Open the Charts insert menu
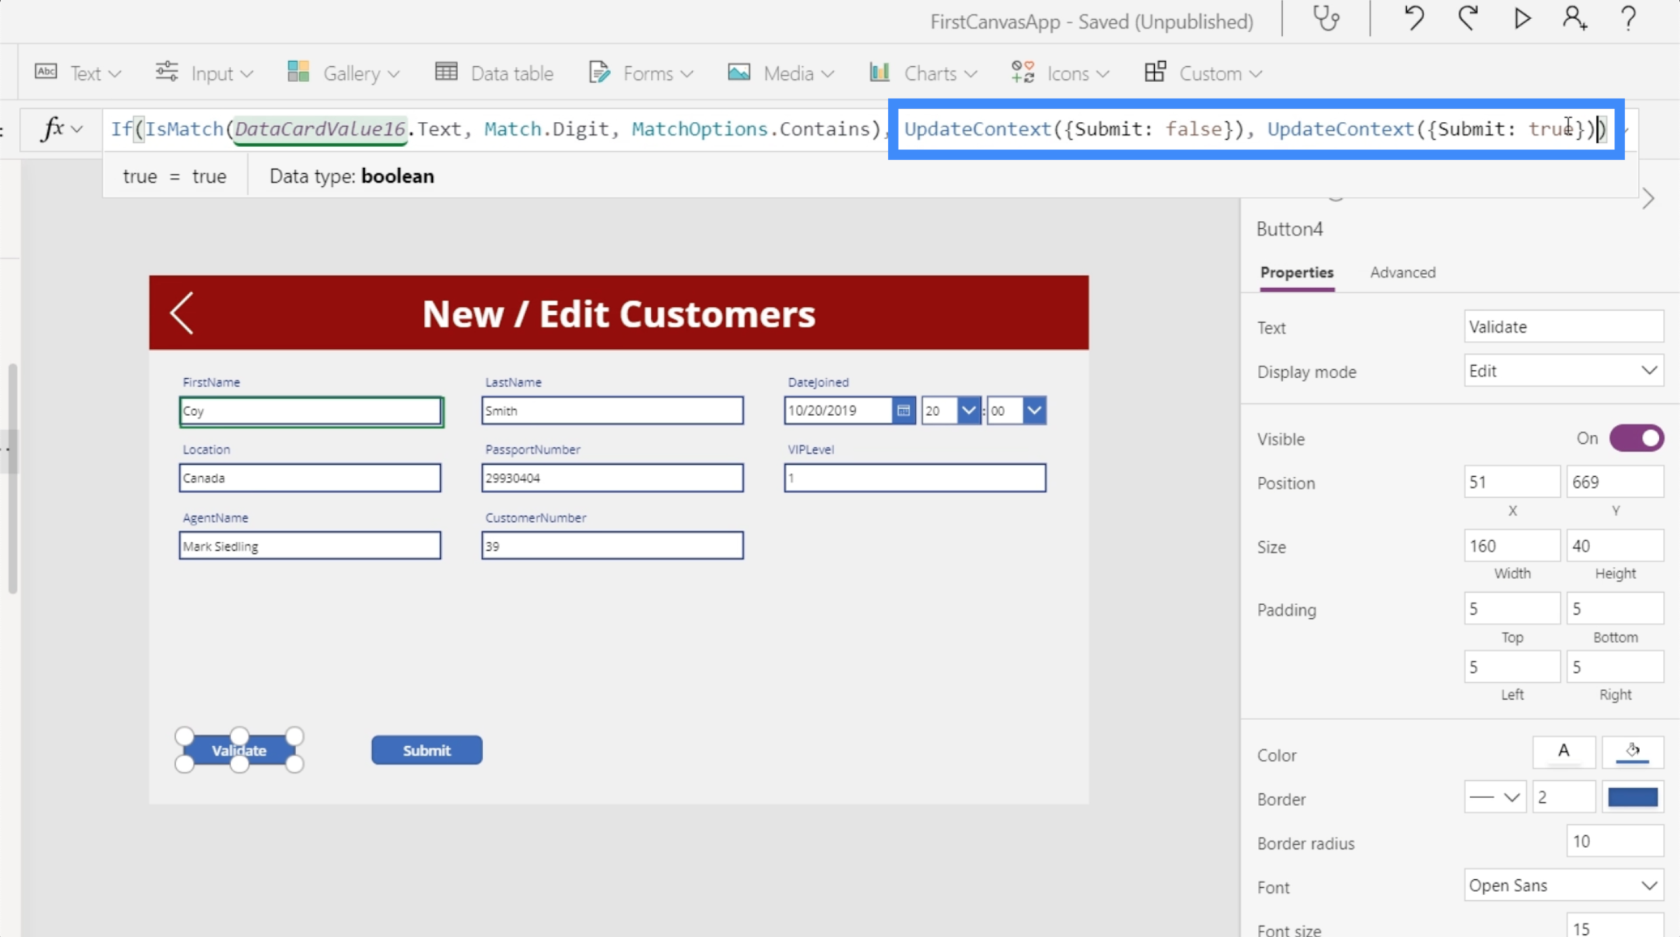The width and height of the screenshot is (1680, 937). [923, 73]
